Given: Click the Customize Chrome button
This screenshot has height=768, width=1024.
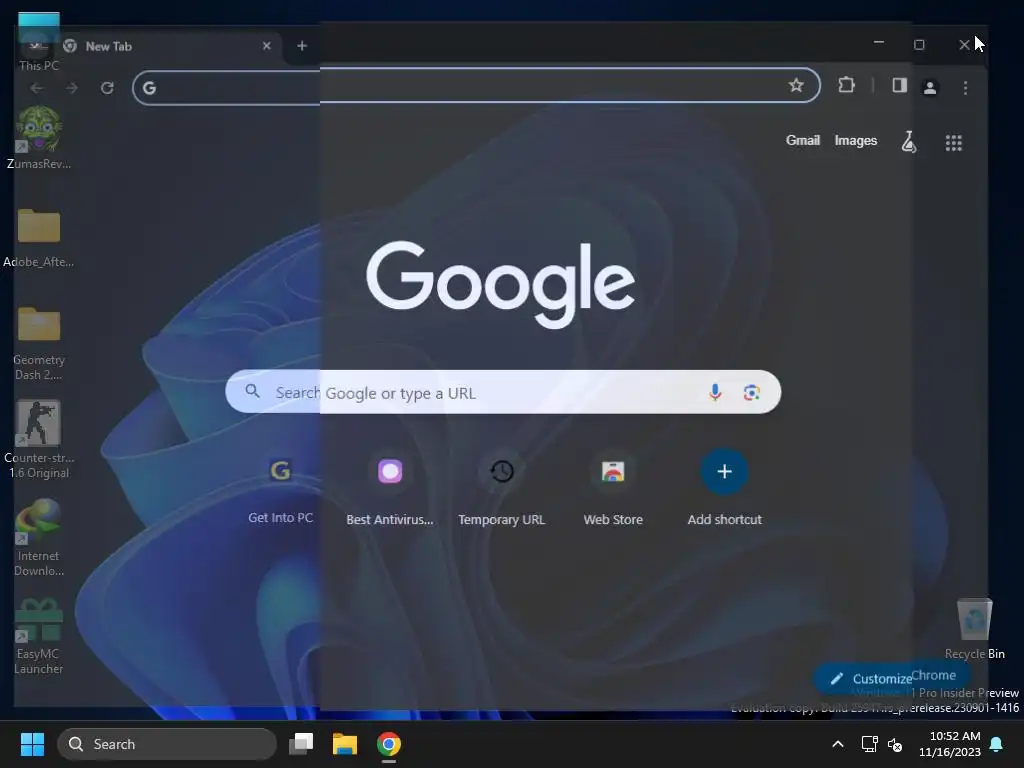Looking at the screenshot, I should (892, 678).
